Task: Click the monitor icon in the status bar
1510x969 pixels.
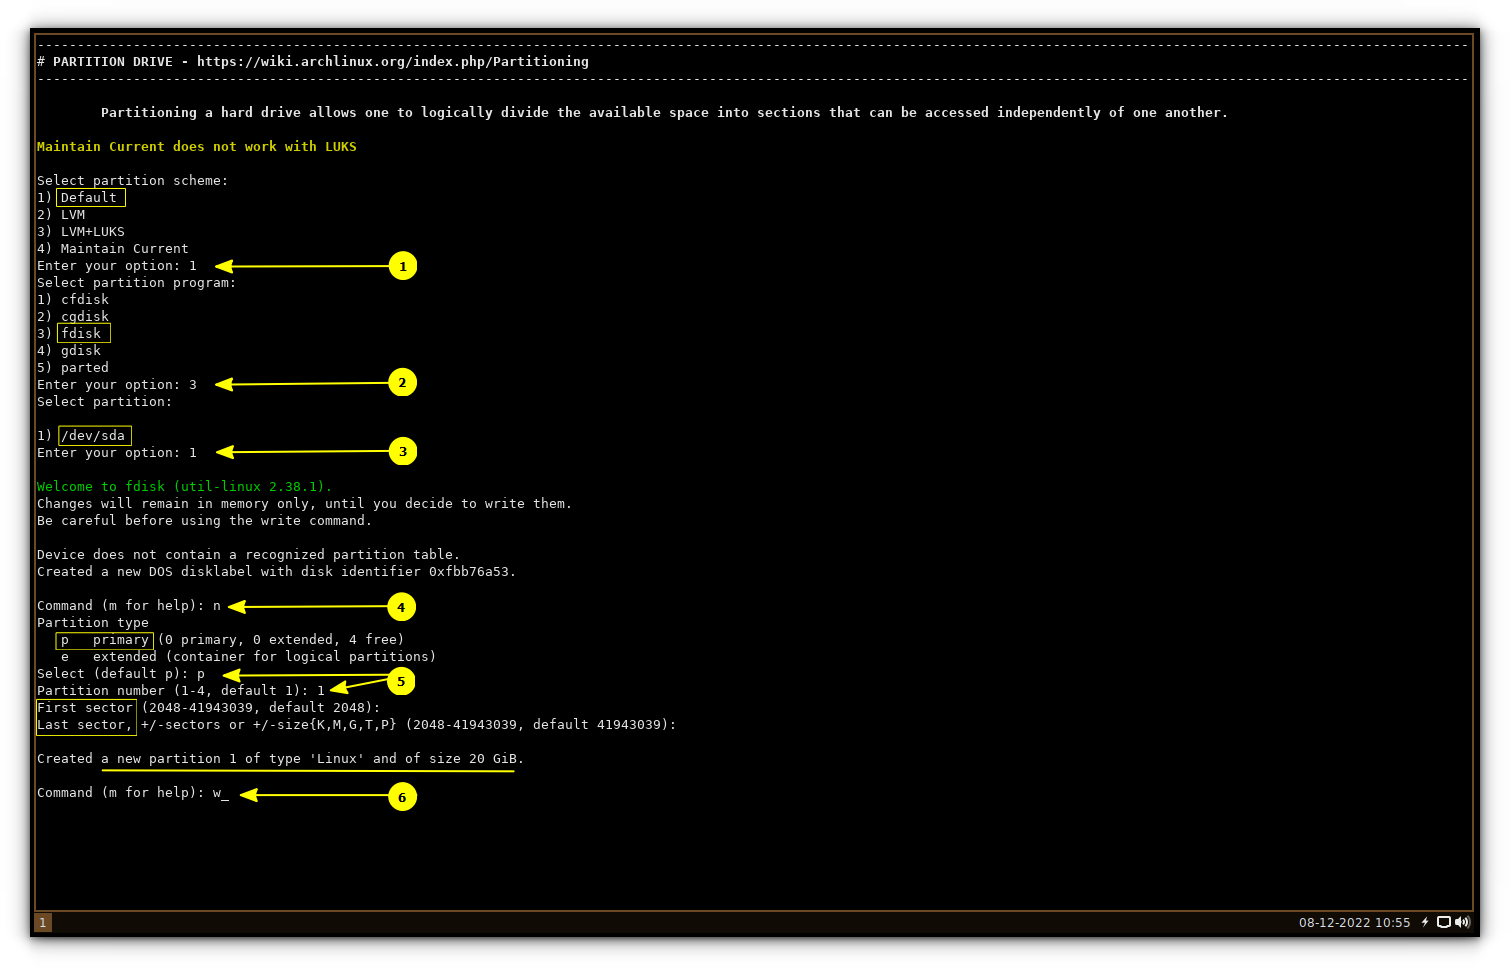Action: 1443,922
